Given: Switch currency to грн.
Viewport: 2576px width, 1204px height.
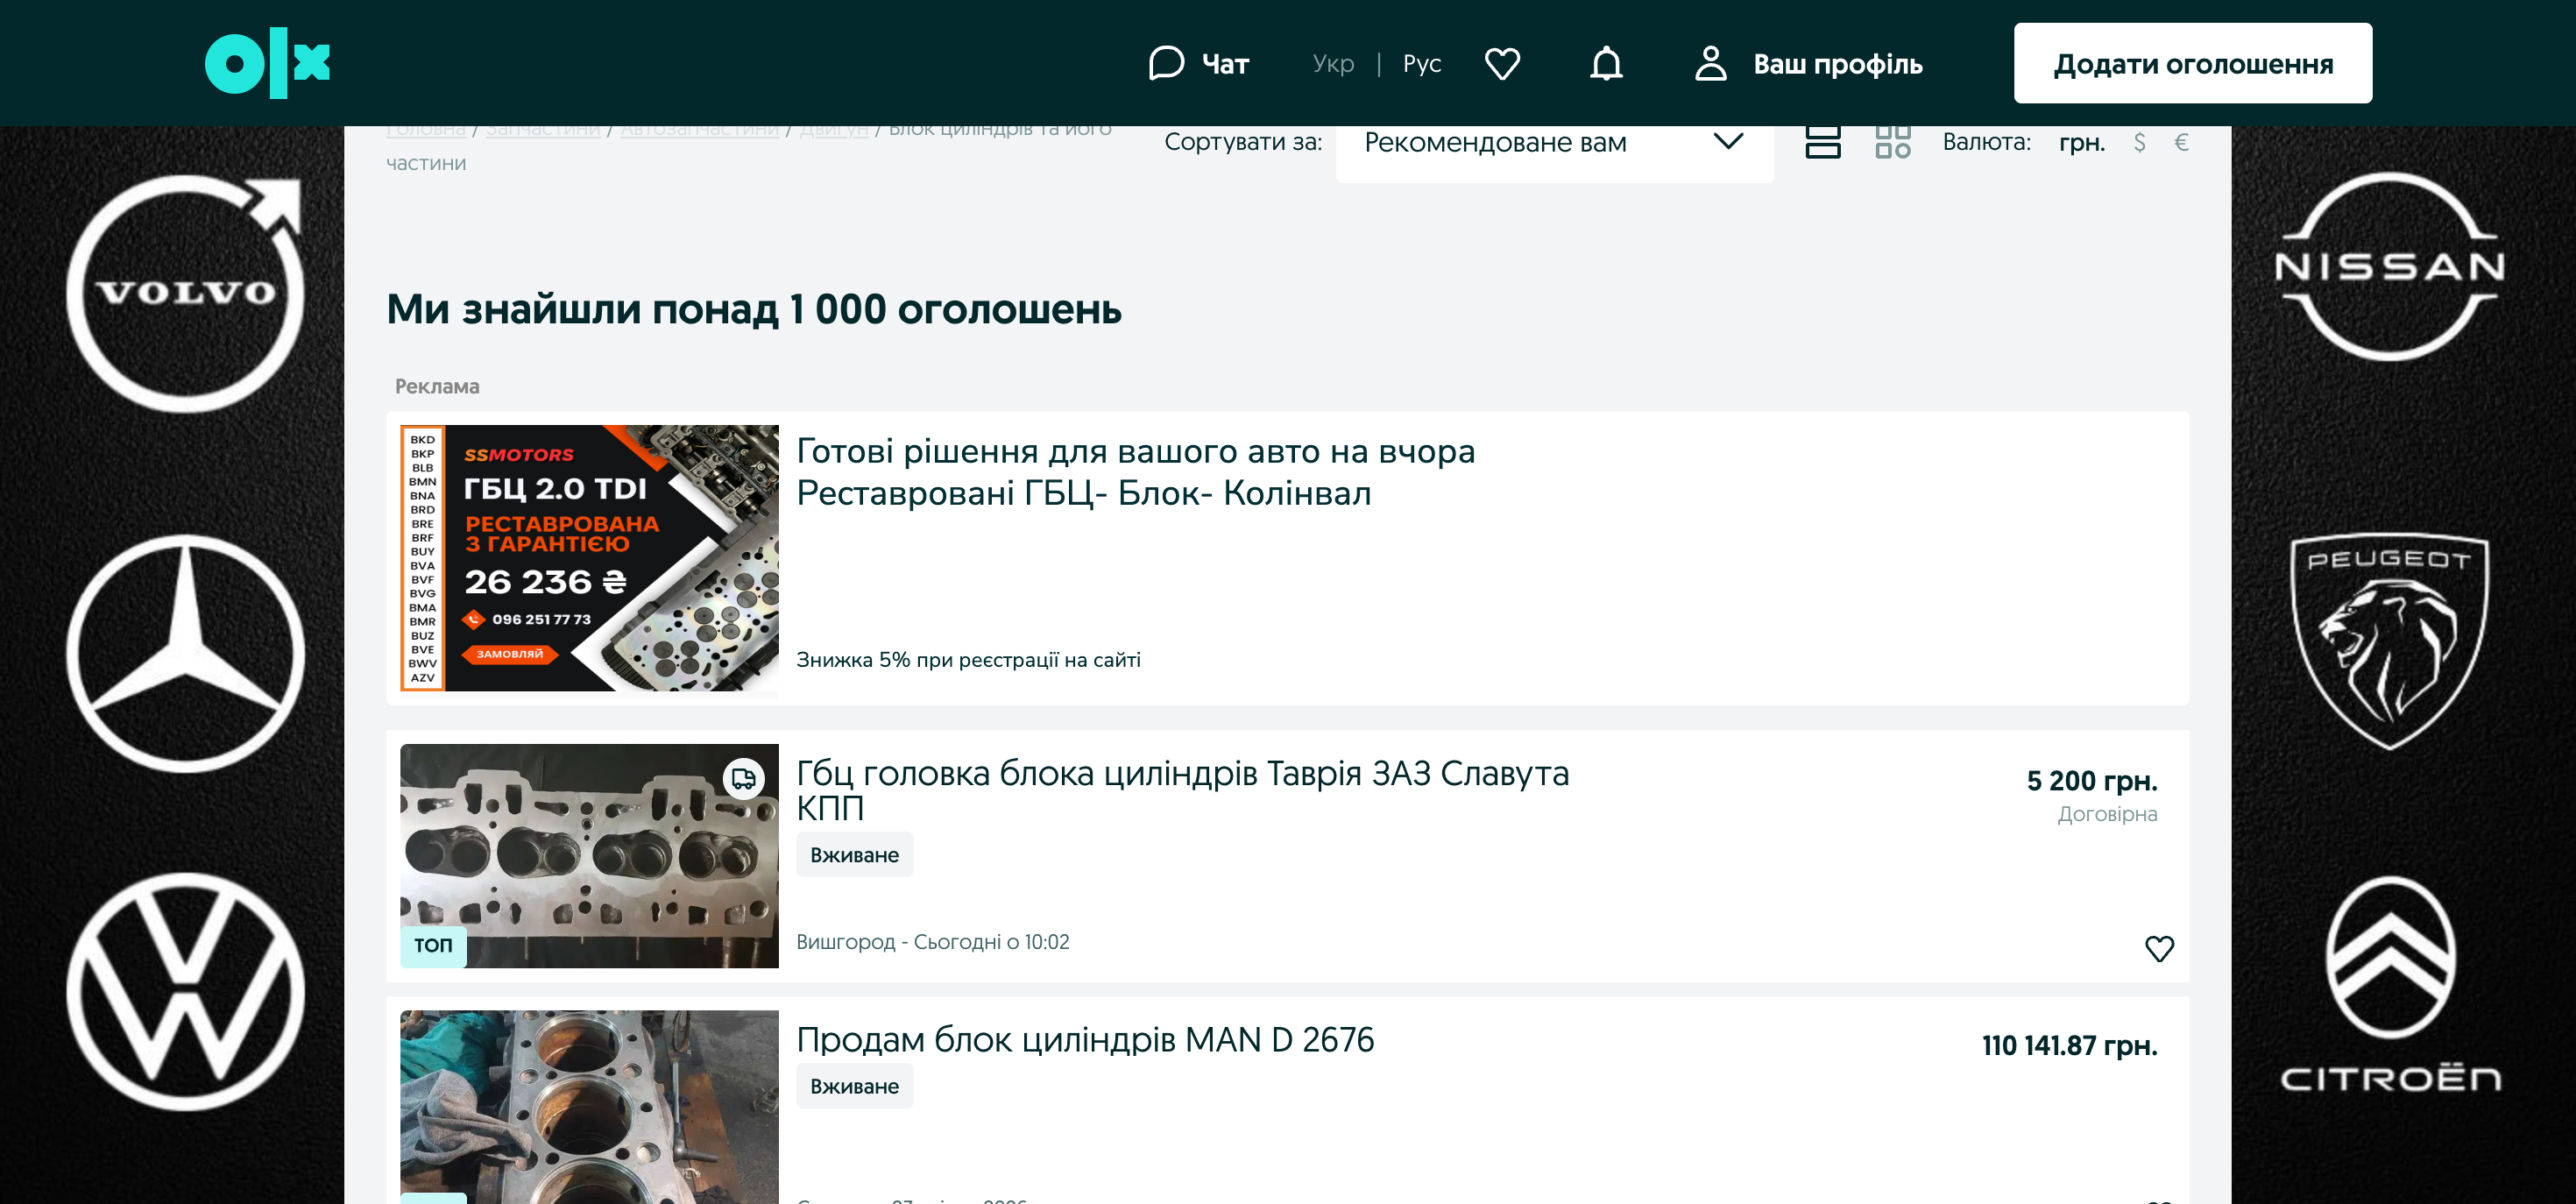Looking at the screenshot, I should [x=2082, y=142].
